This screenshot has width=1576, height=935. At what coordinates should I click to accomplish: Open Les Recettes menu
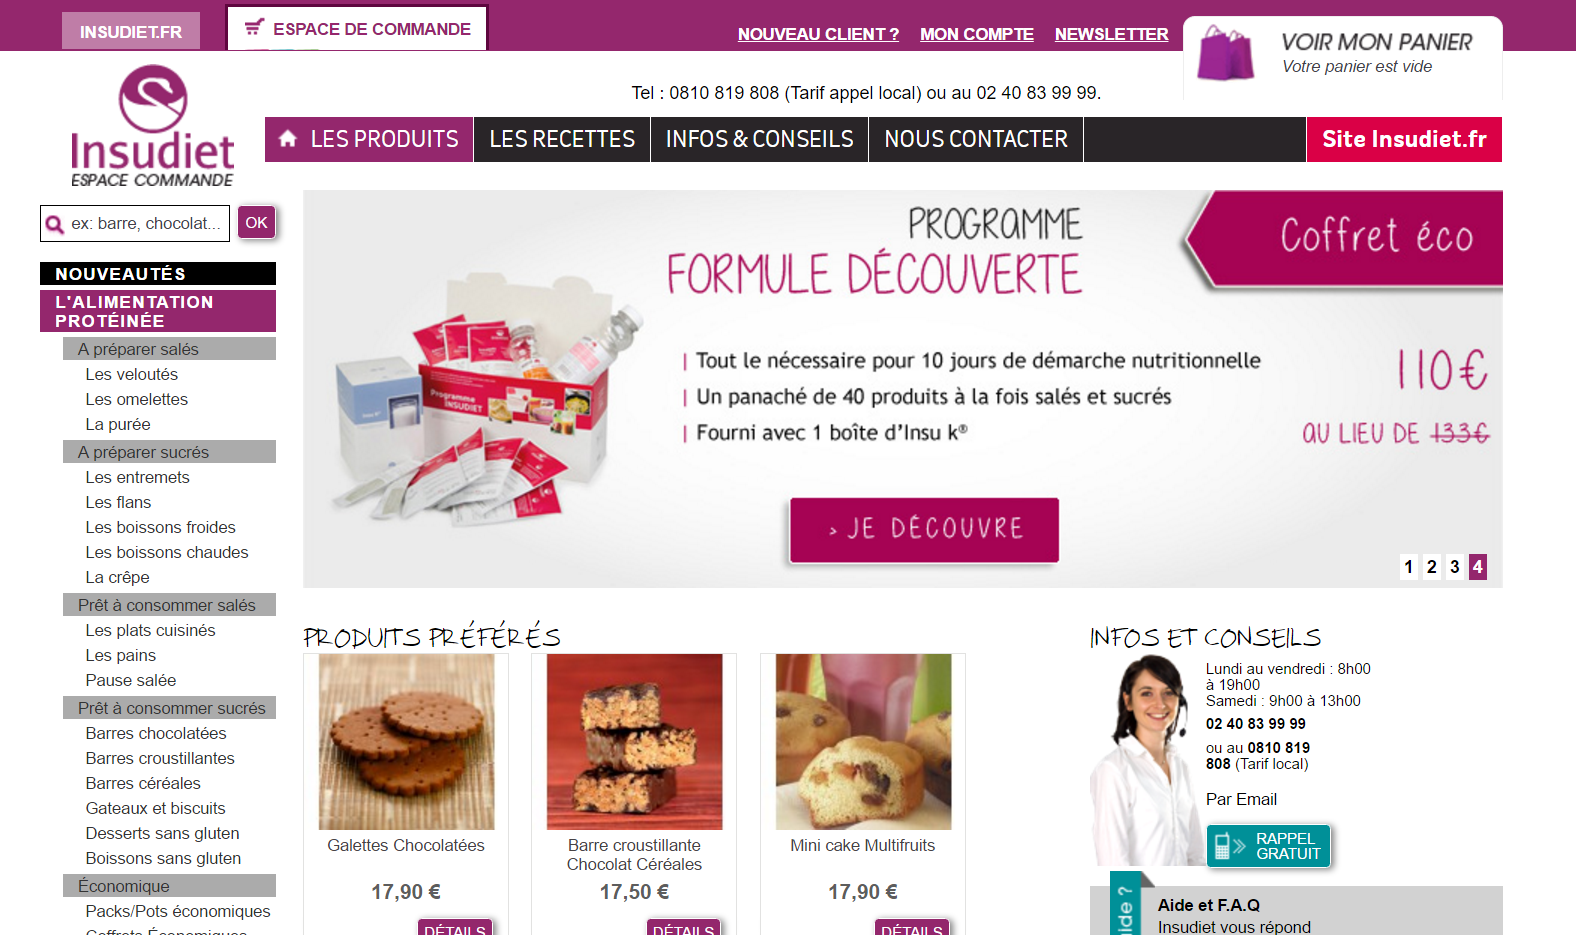562,139
